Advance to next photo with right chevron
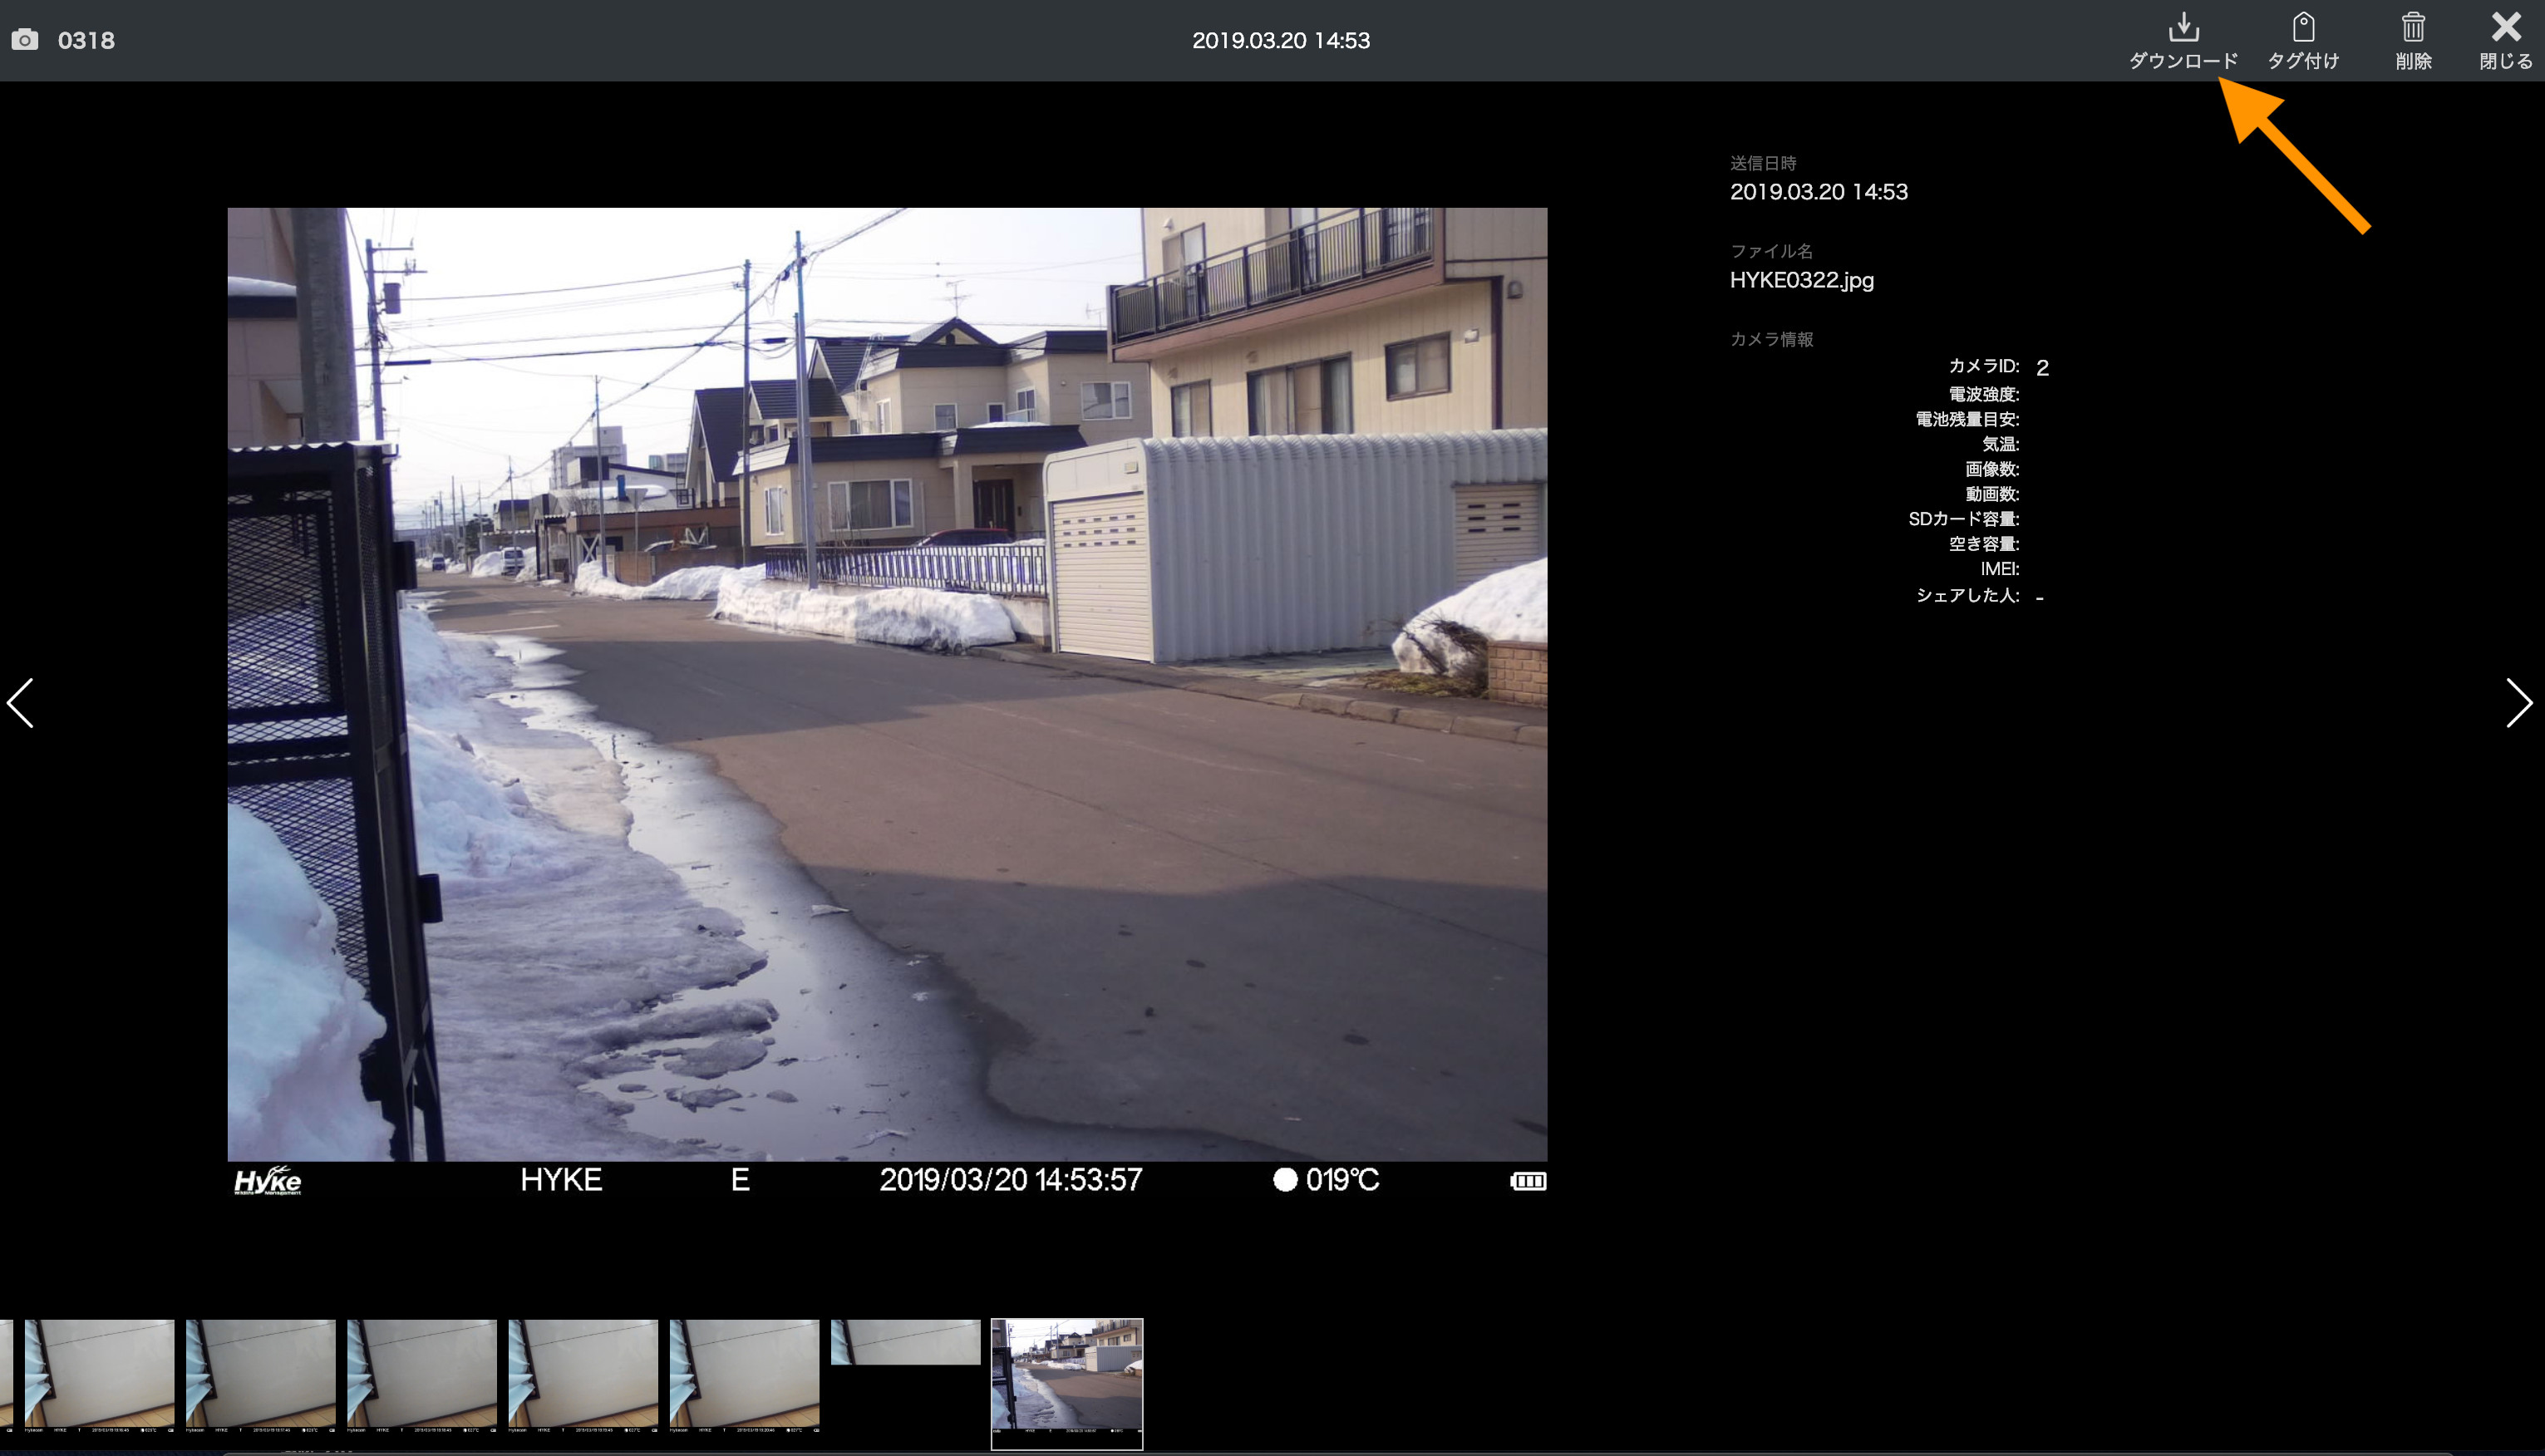Viewport: 2545px width, 1456px height. click(x=2518, y=703)
